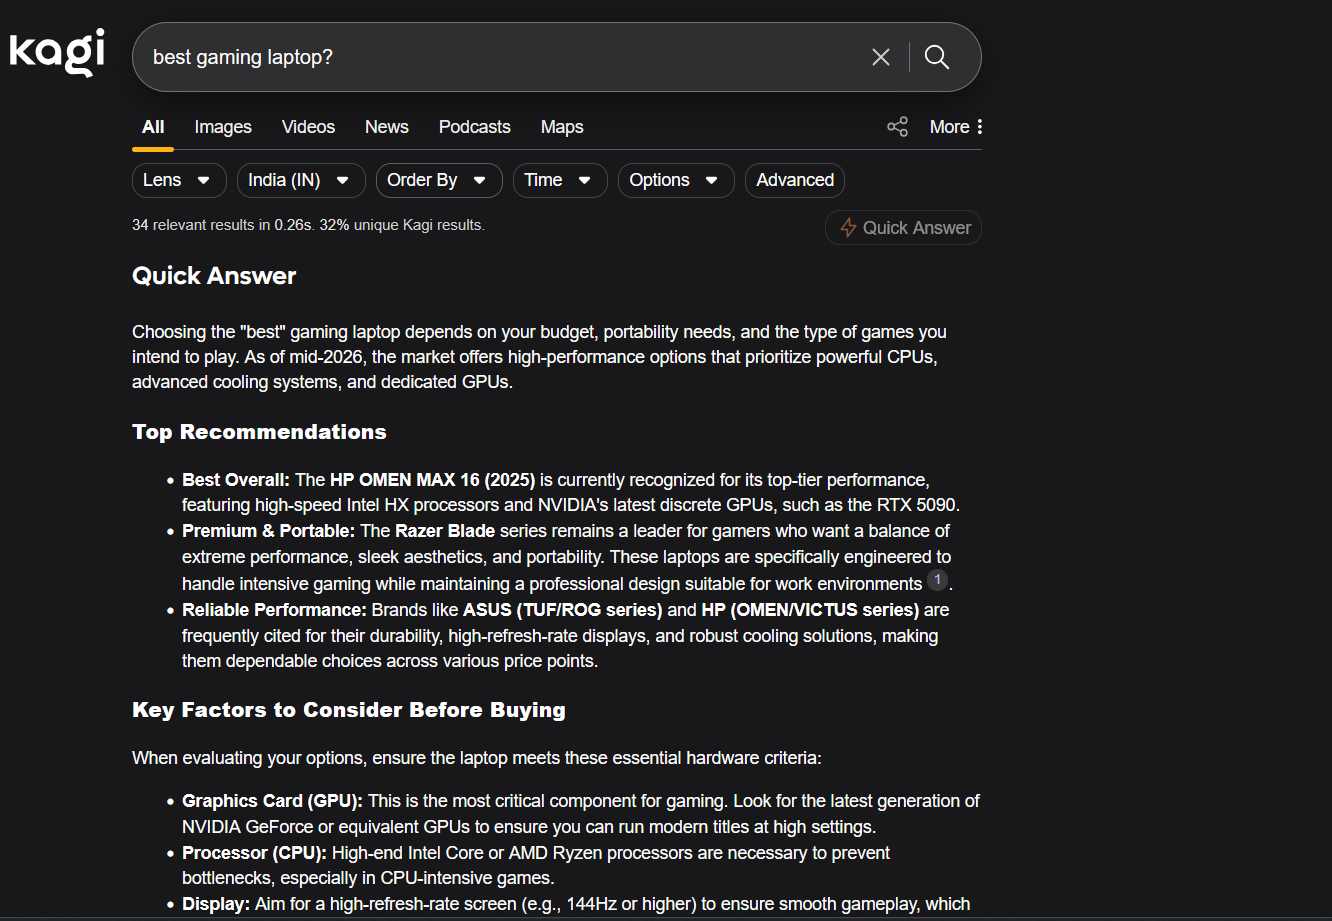Click the 'Processor (CPU):' label
Screen dimensions: 1332x921
[x=255, y=853]
